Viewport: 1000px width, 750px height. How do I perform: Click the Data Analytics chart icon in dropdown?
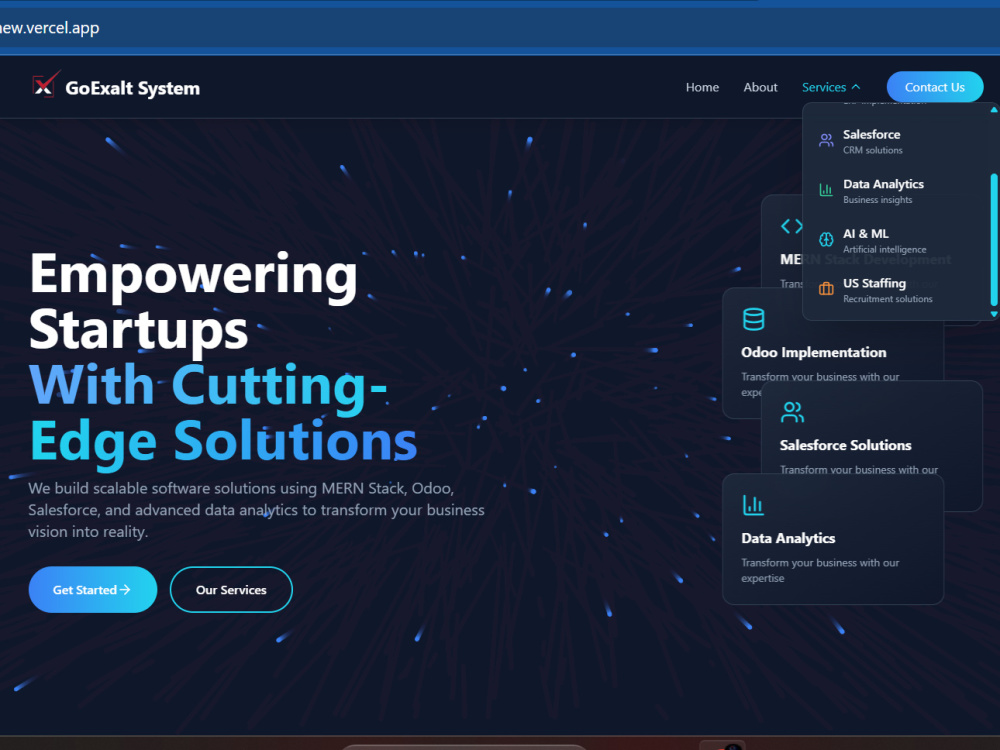pyautogui.click(x=826, y=190)
